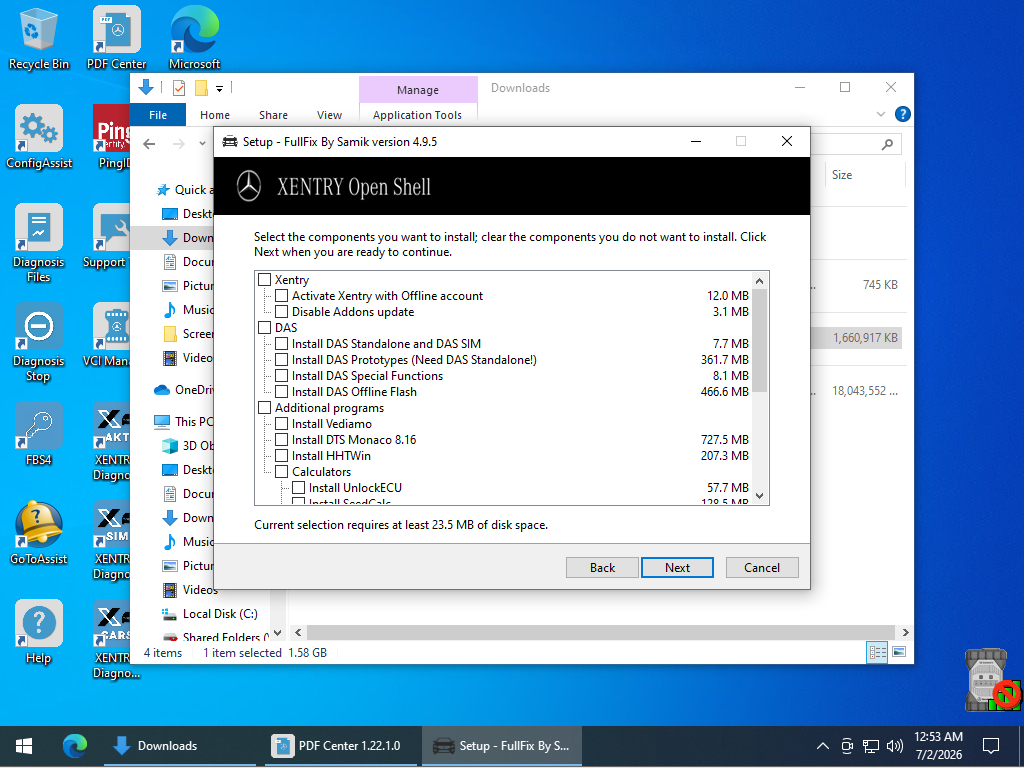Click the Explorer forward arrow

tap(178, 144)
